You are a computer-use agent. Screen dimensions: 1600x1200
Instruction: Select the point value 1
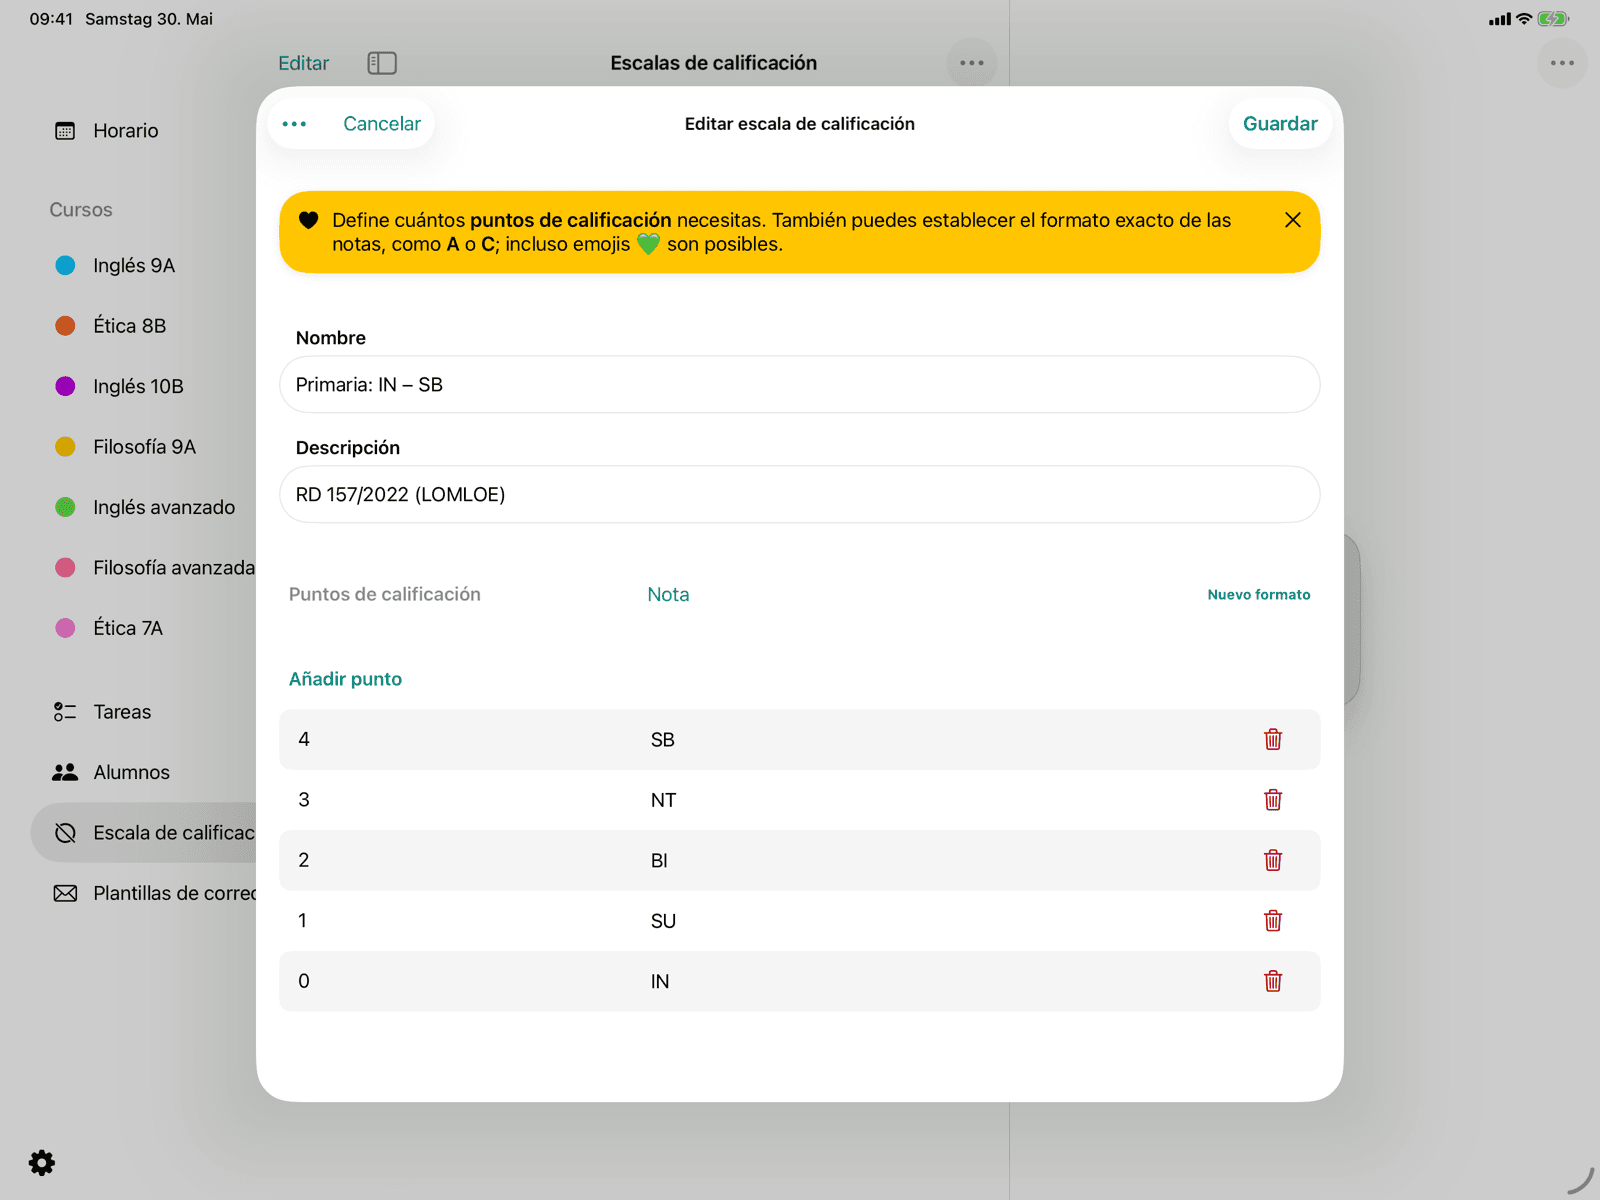302,921
